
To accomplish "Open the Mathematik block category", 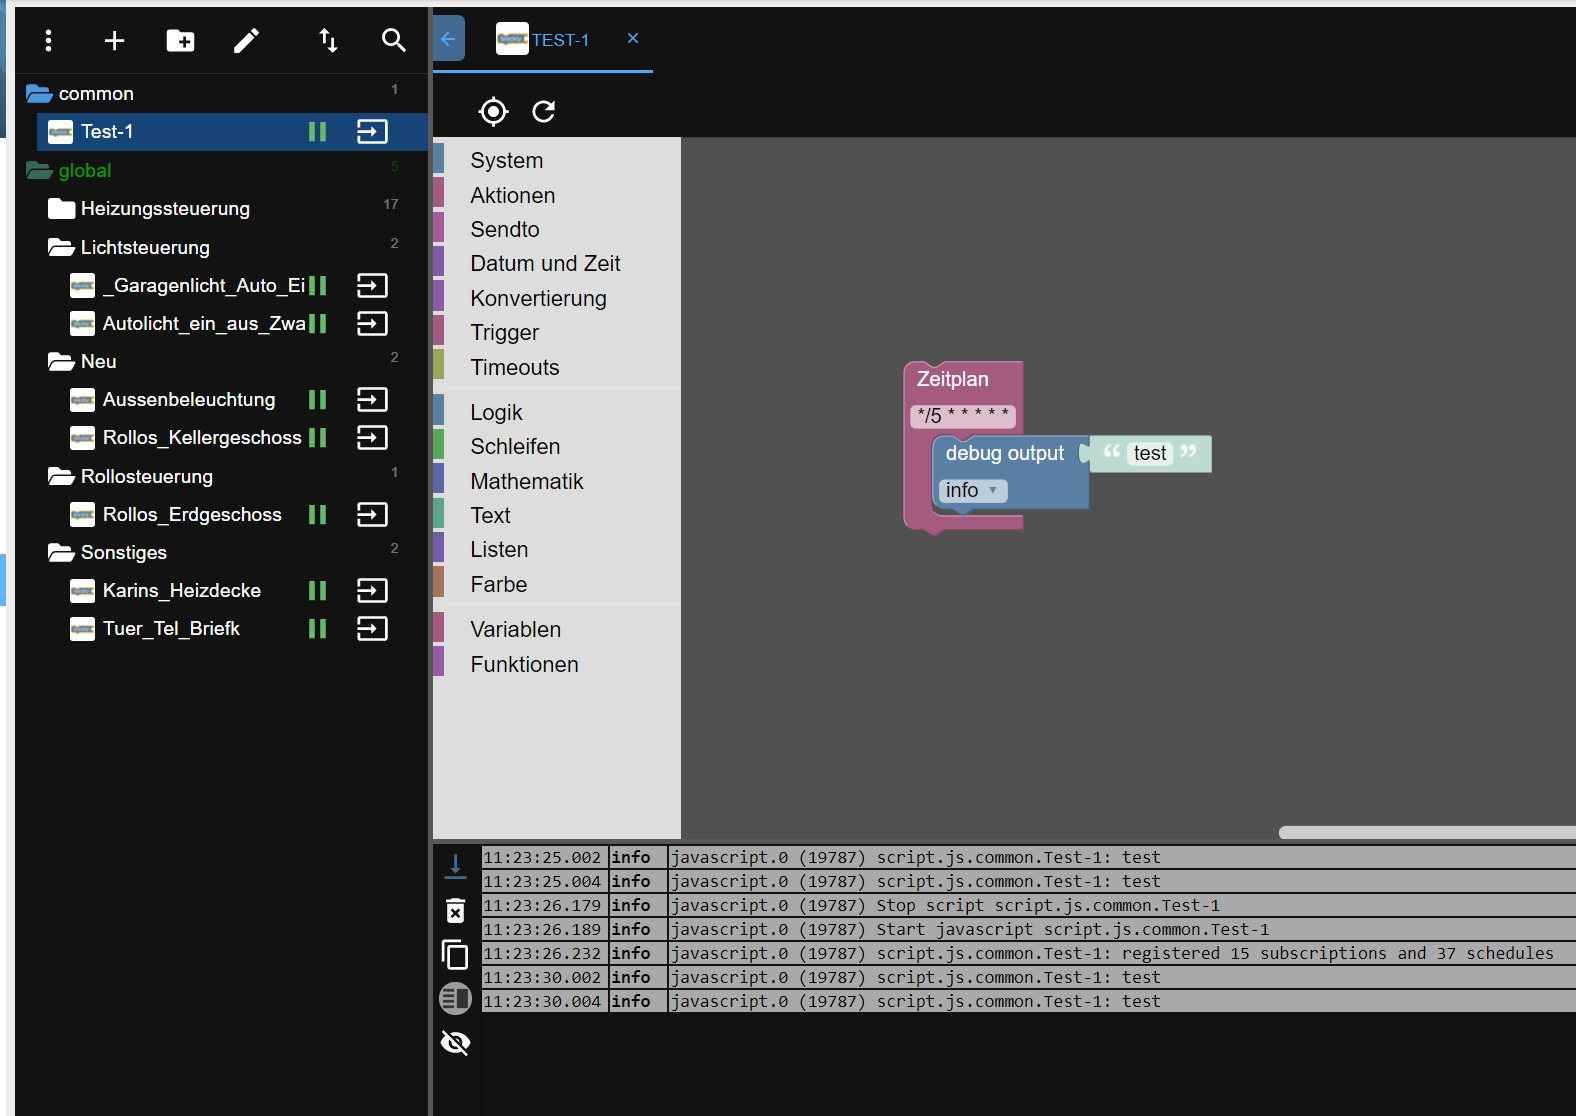I will click(527, 482).
